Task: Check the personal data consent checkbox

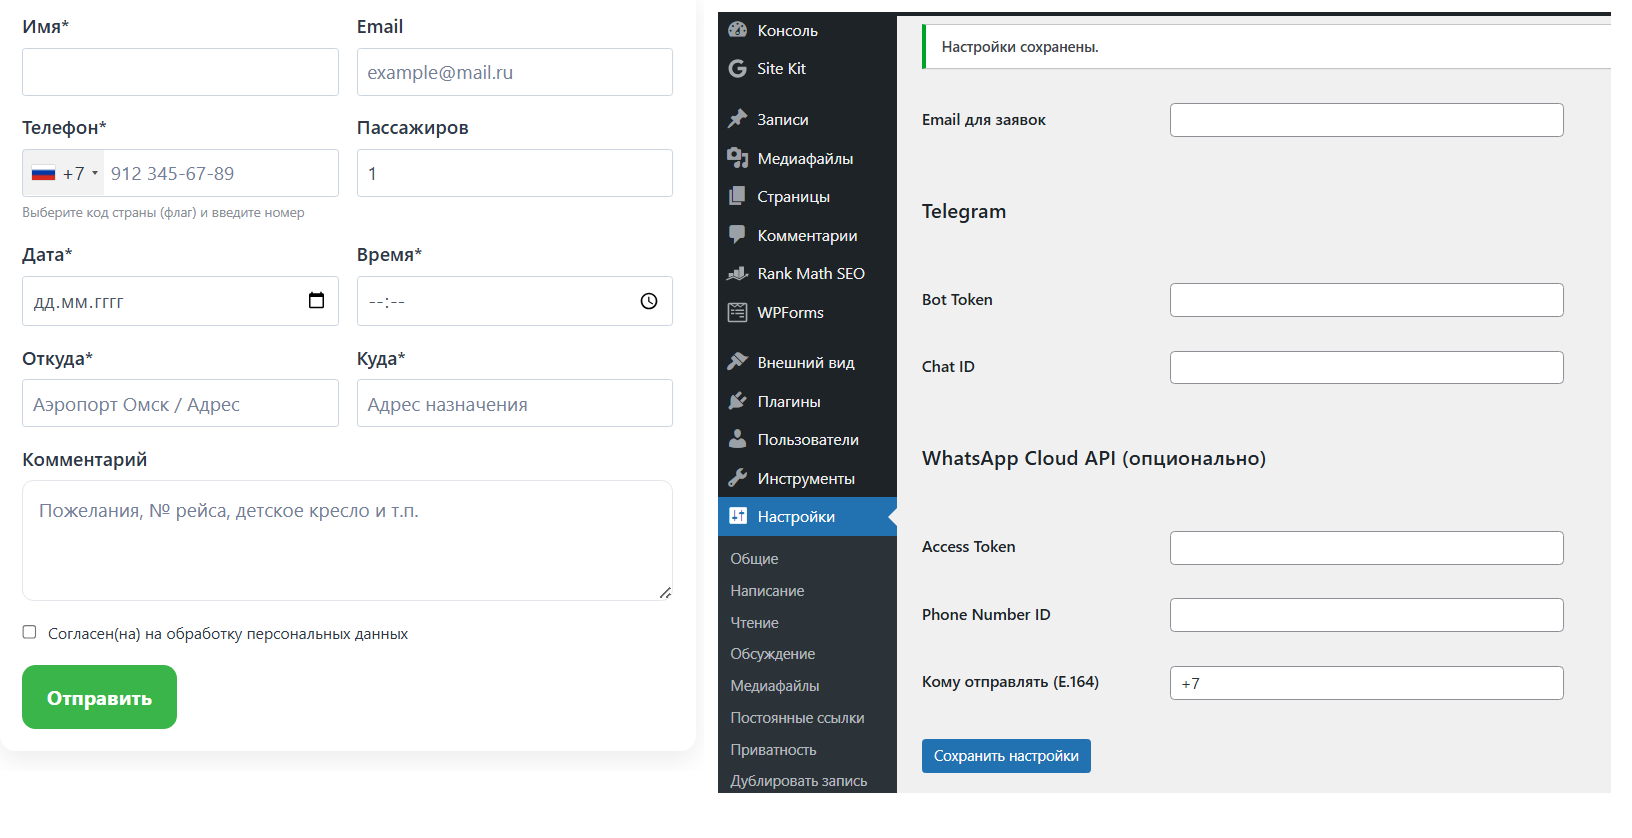Action: 30,632
